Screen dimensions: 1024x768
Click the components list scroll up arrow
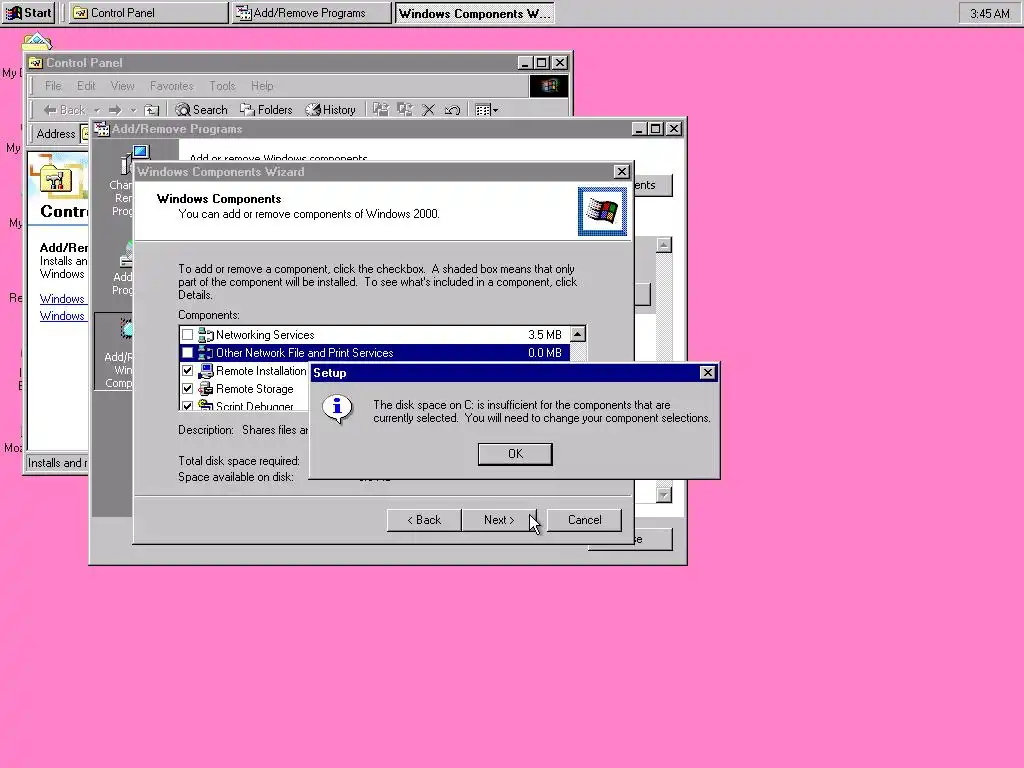(x=577, y=334)
